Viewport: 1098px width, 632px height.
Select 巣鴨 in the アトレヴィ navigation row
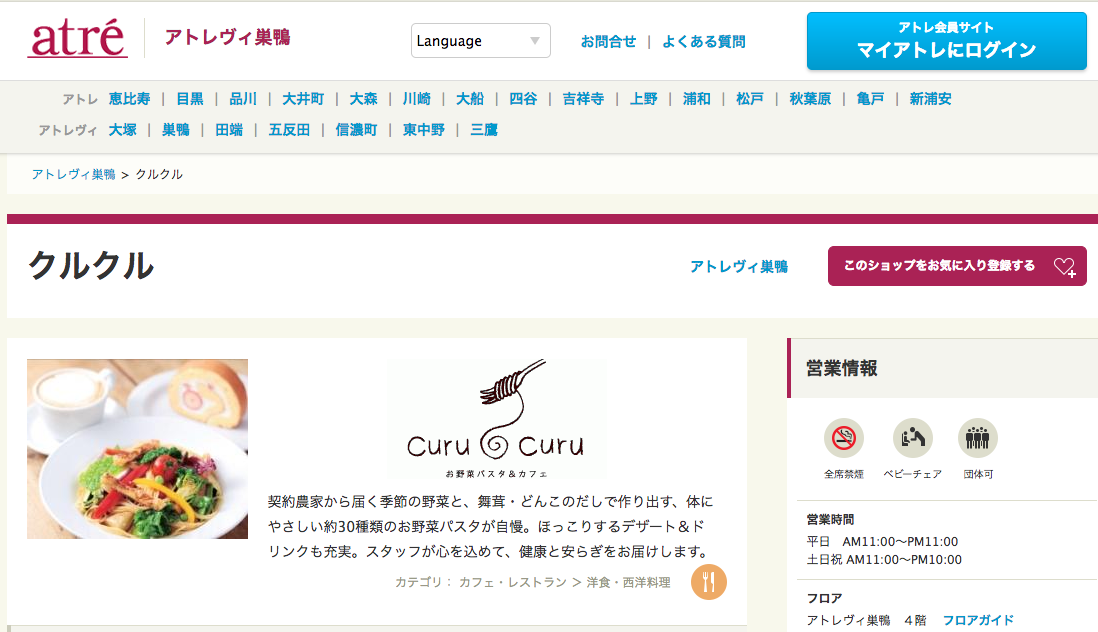(x=176, y=129)
